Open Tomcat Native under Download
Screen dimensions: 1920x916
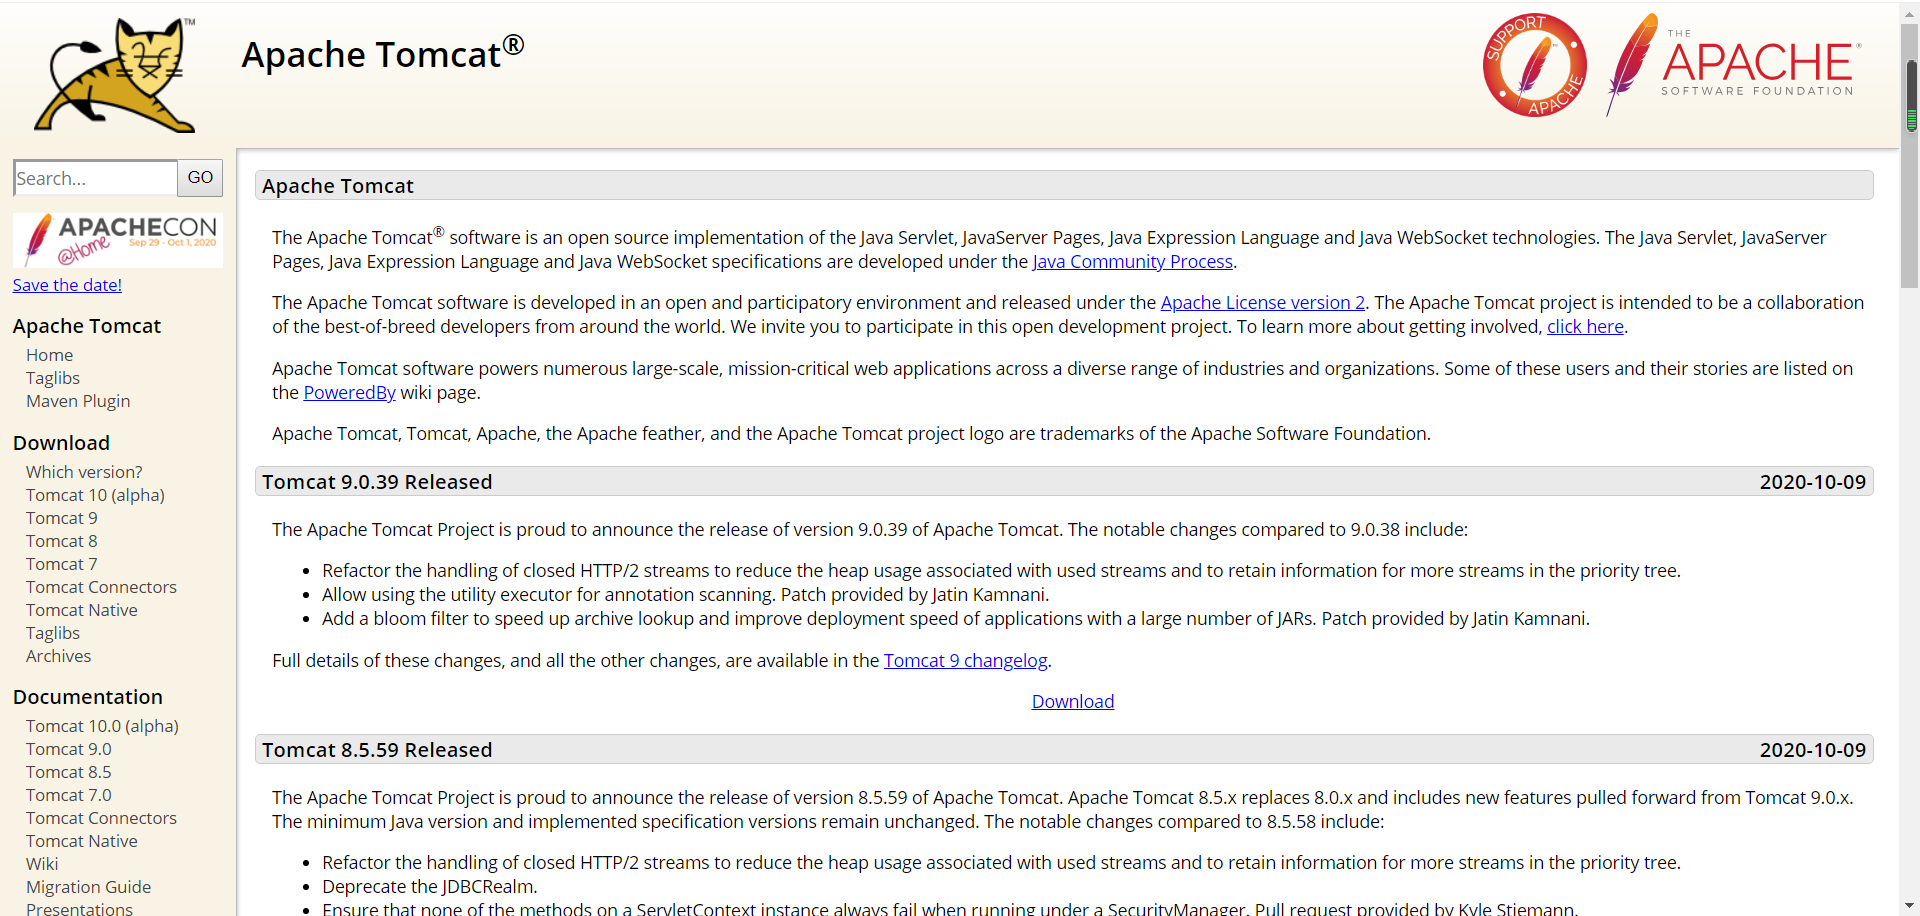tap(82, 610)
